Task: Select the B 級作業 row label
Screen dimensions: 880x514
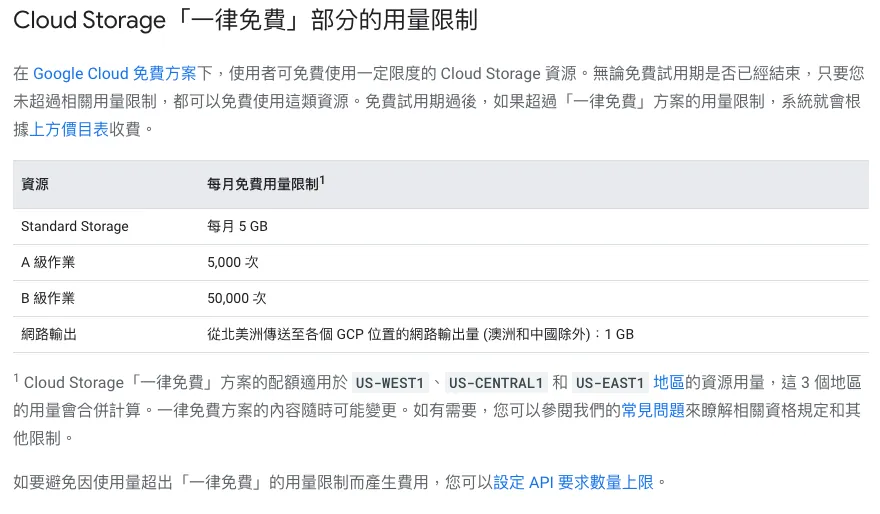Action: coord(48,298)
